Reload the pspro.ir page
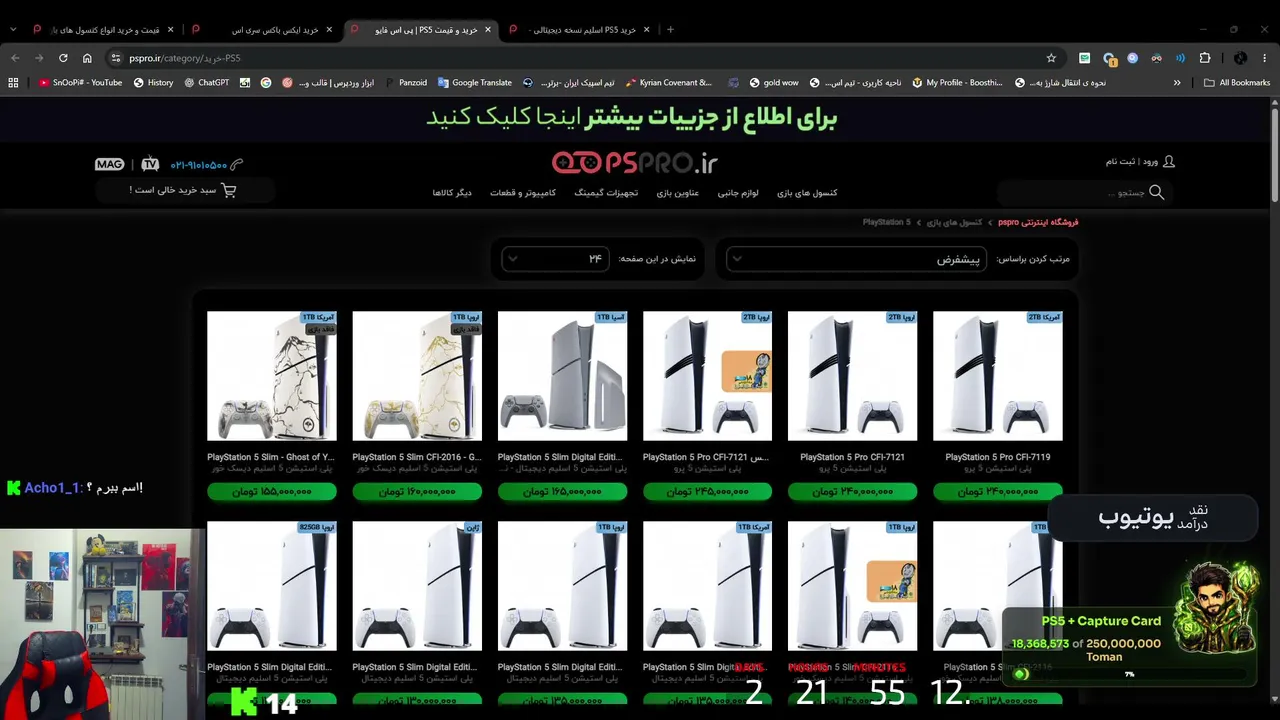 coord(63,58)
